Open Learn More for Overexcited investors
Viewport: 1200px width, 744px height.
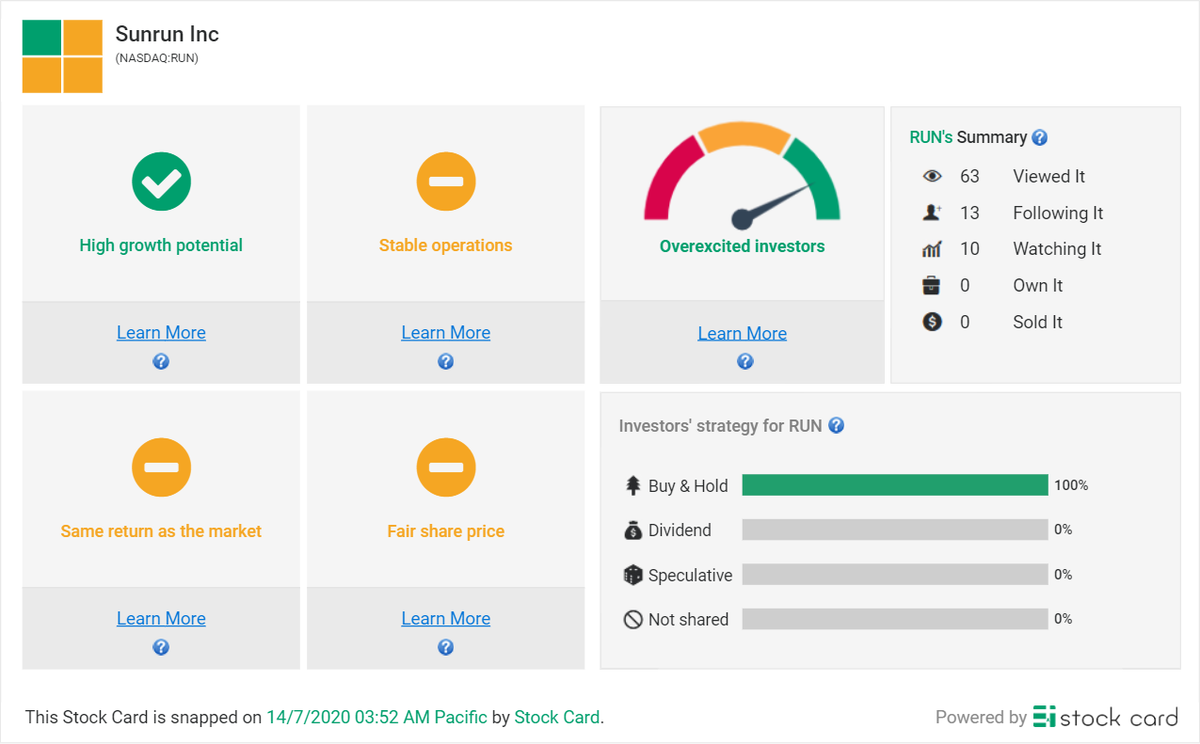742,333
